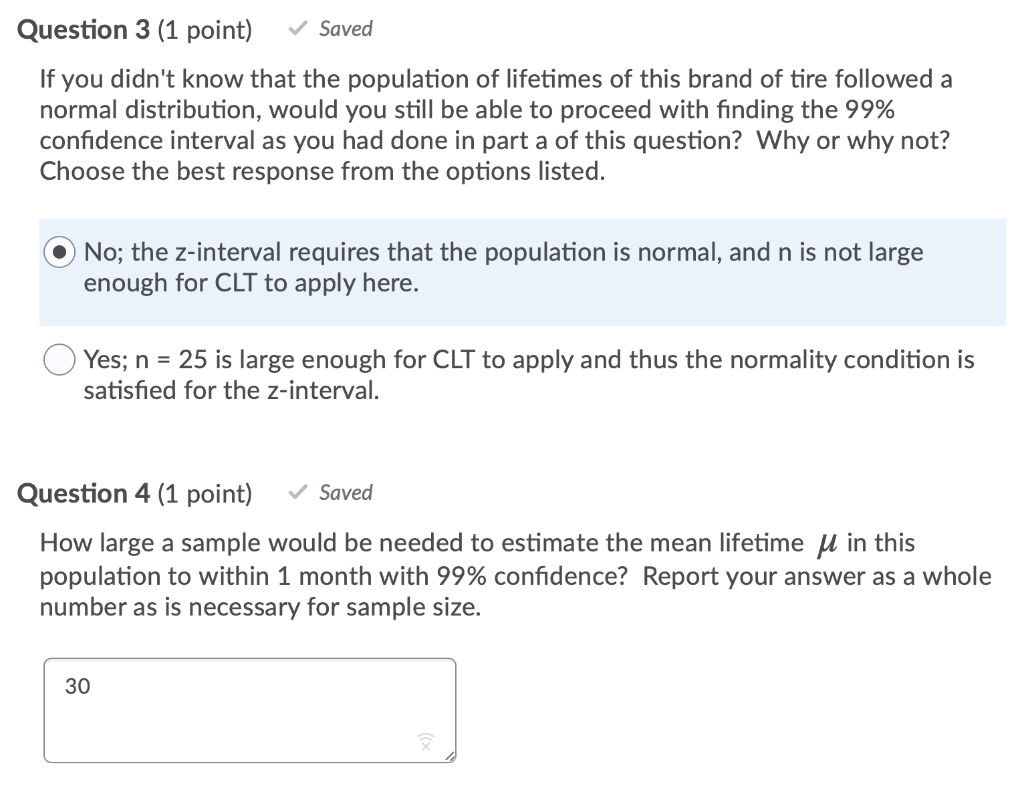Select the value 30 in the answer field
This screenshot has width=1024, height=798.
76,687
